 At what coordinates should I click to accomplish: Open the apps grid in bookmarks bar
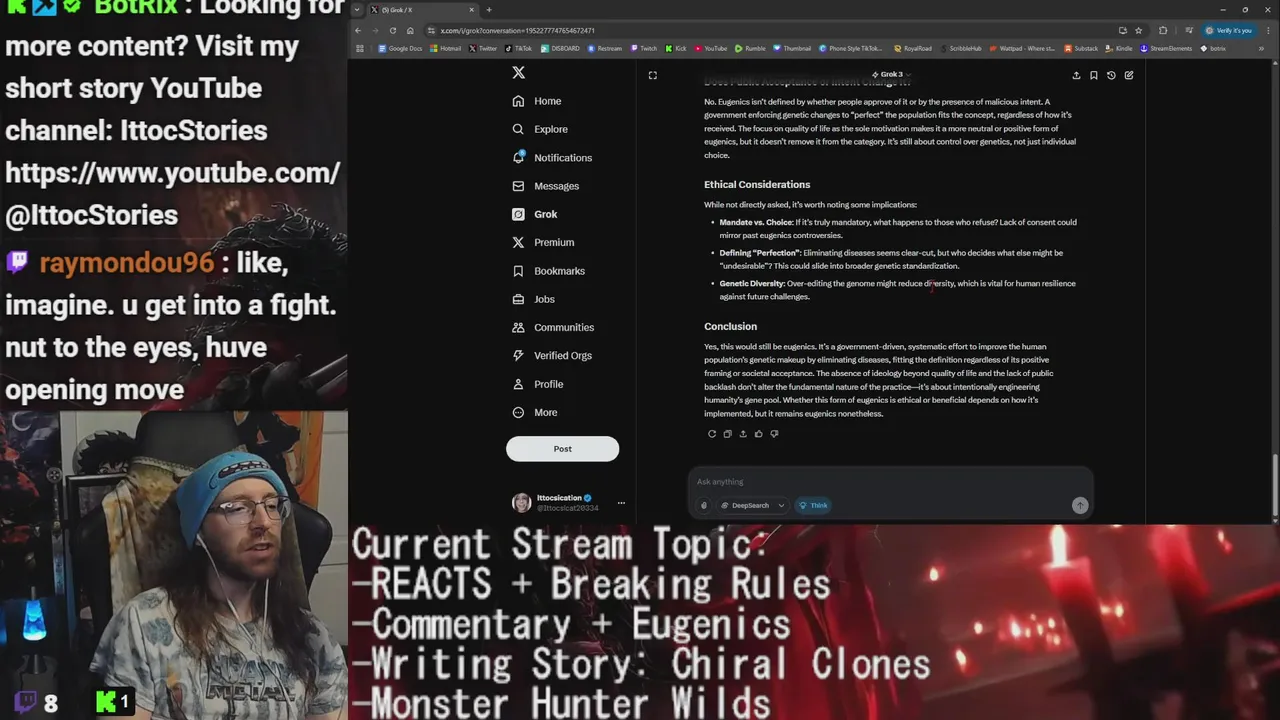[360, 48]
